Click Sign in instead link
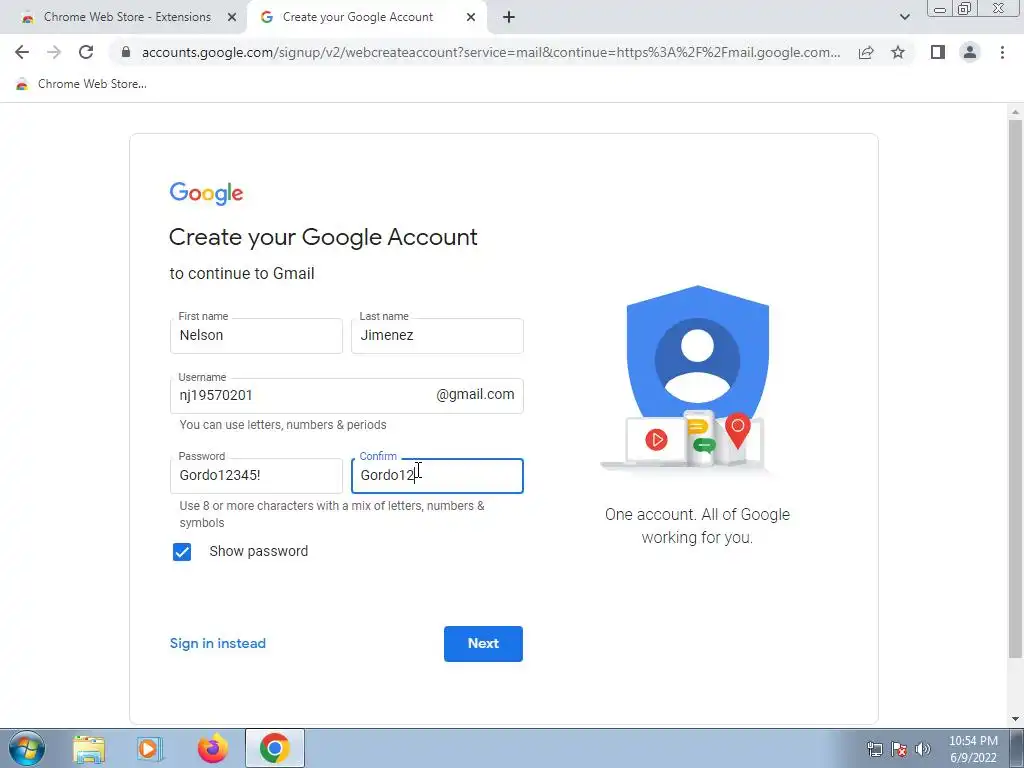This screenshot has width=1024, height=768. coord(217,643)
